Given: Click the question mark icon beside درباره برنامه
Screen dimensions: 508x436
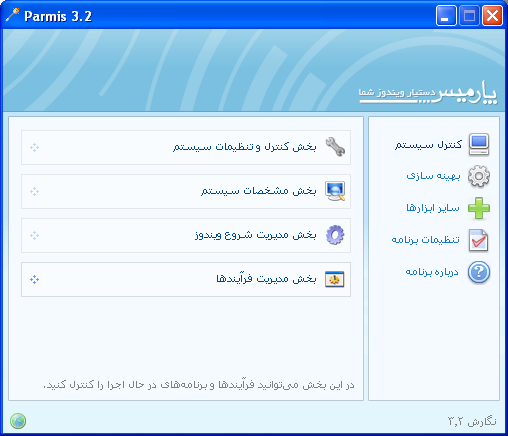Looking at the screenshot, I should (x=479, y=272).
